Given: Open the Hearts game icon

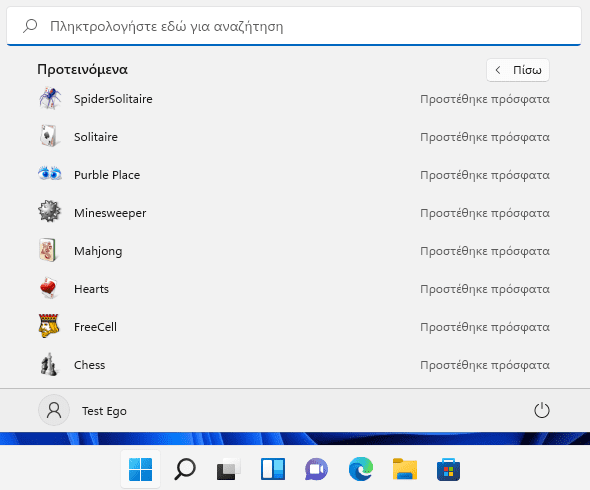Looking at the screenshot, I should coord(49,288).
